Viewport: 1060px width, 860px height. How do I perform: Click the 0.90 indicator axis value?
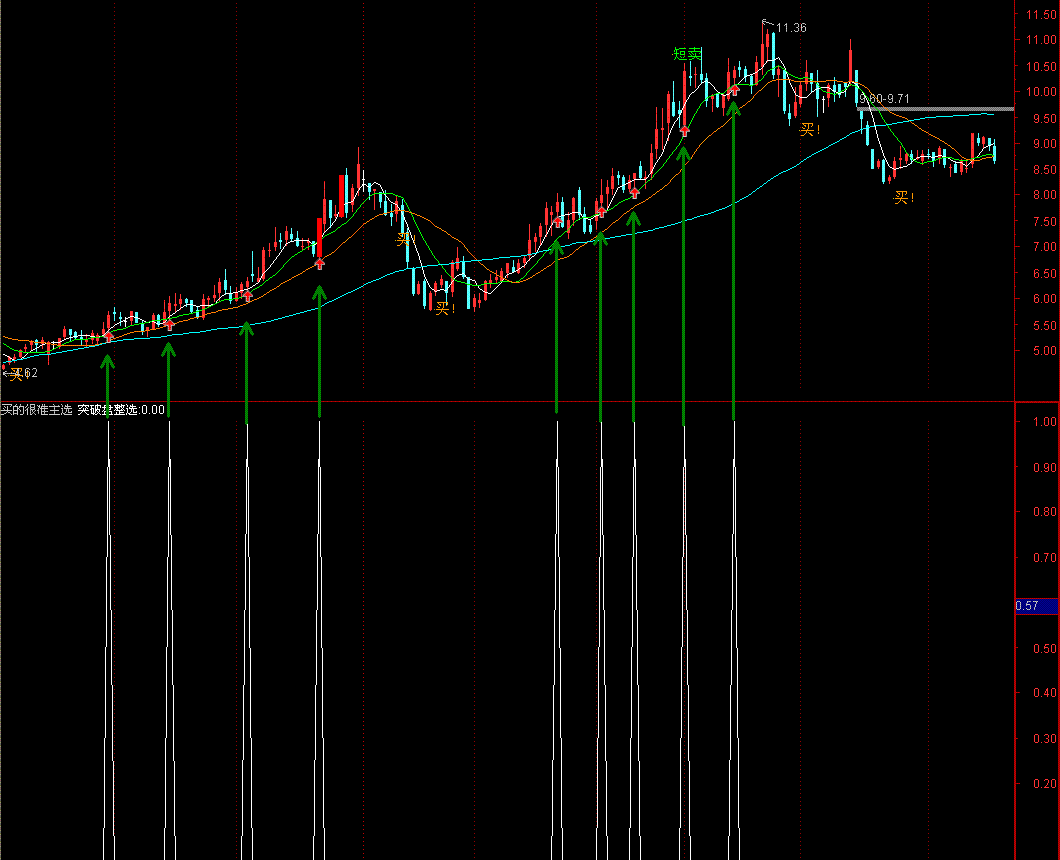pos(1044,467)
